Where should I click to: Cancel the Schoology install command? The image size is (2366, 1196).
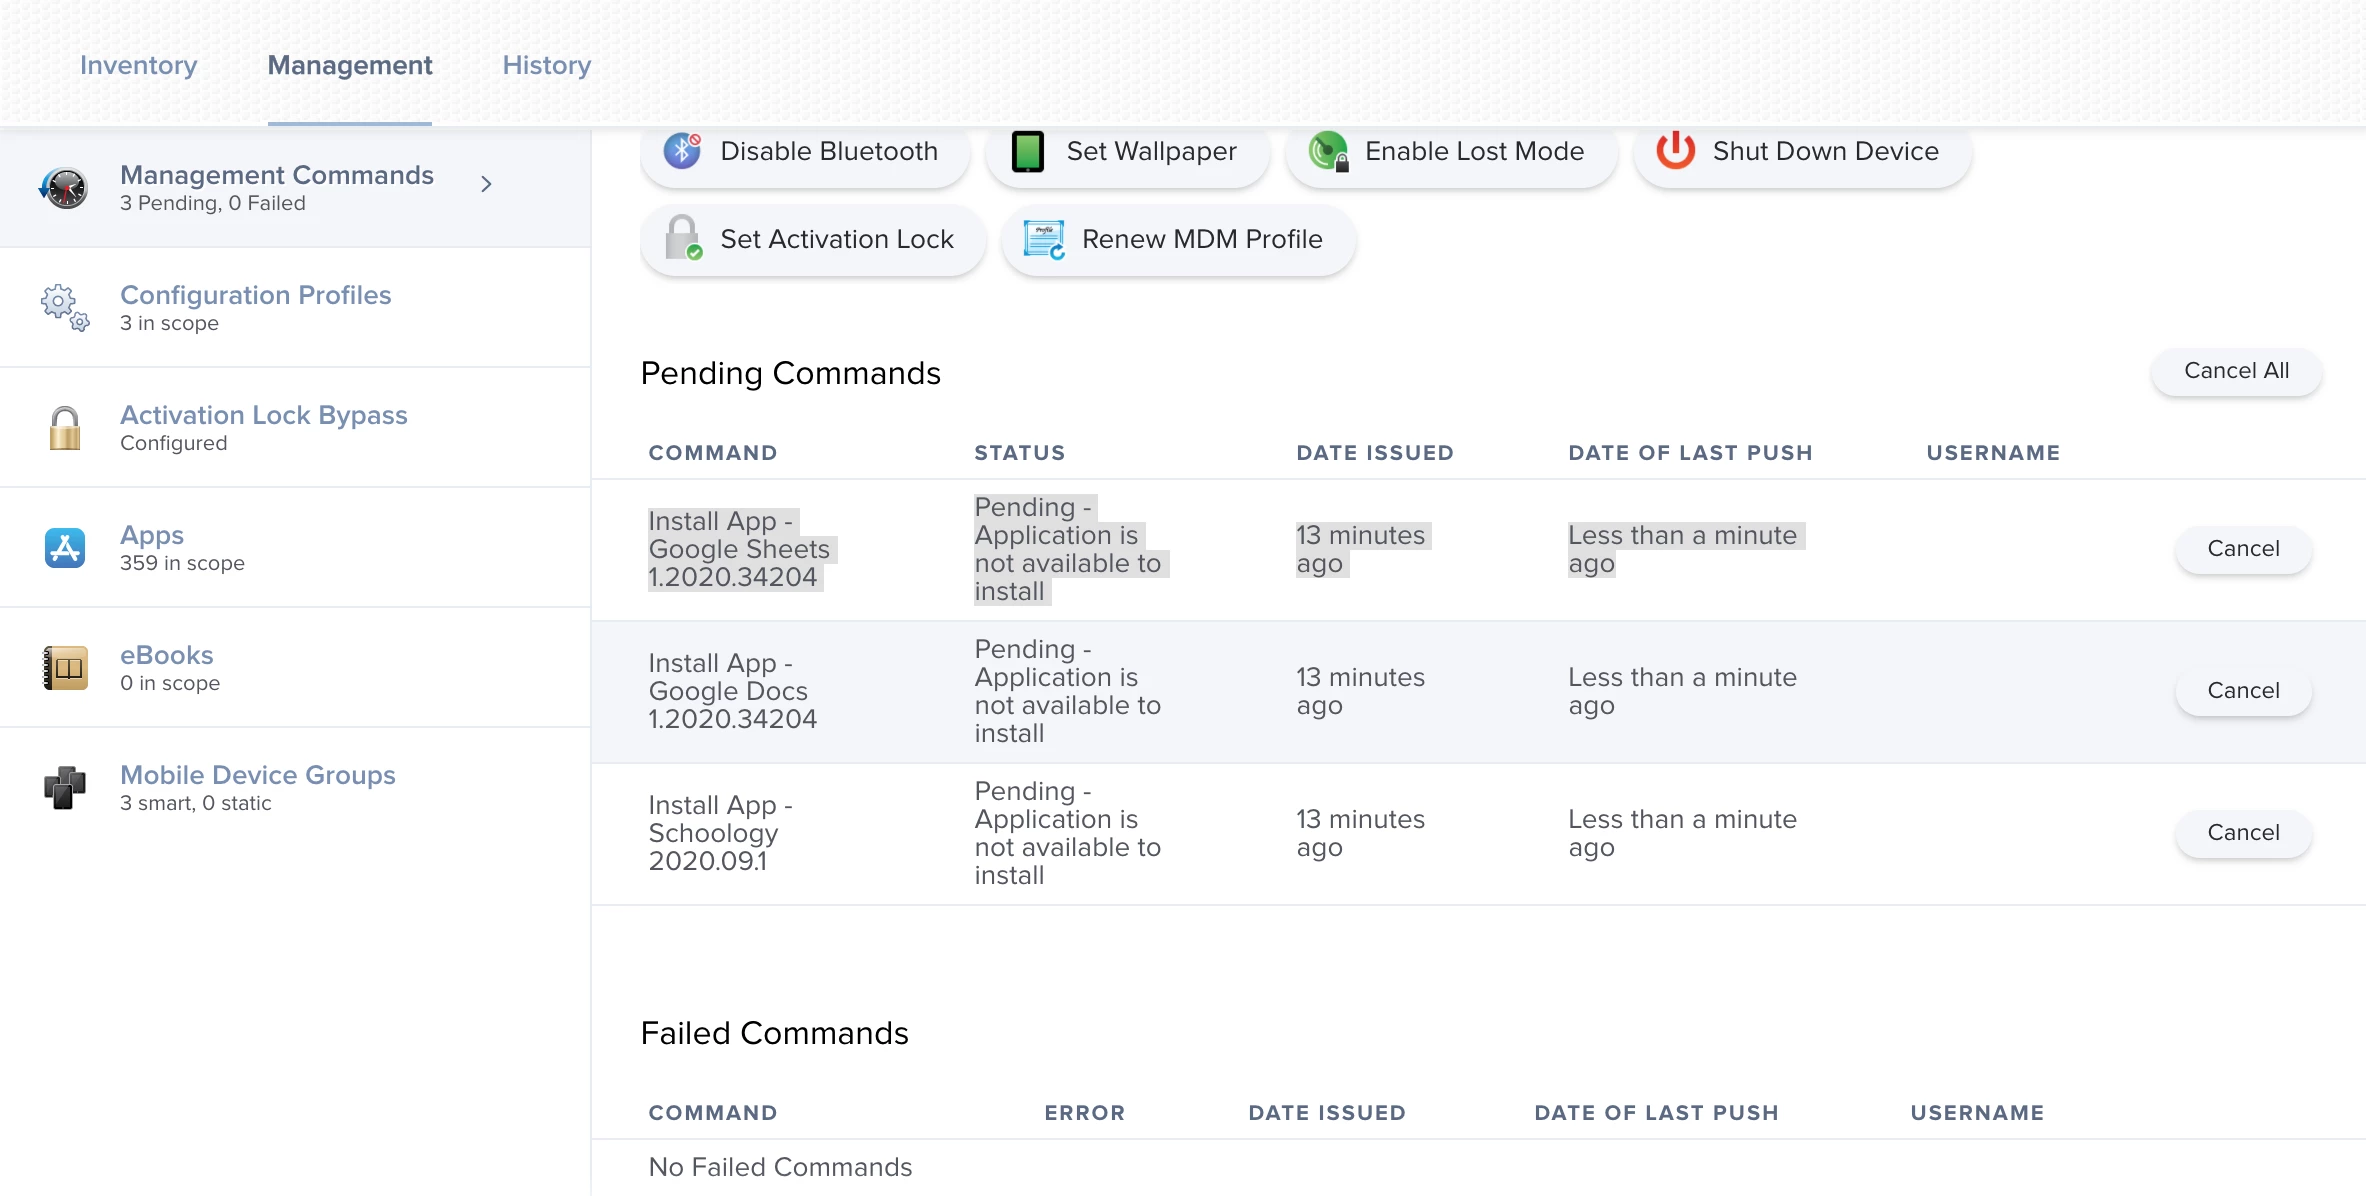pyautogui.click(x=2243, y=833)
